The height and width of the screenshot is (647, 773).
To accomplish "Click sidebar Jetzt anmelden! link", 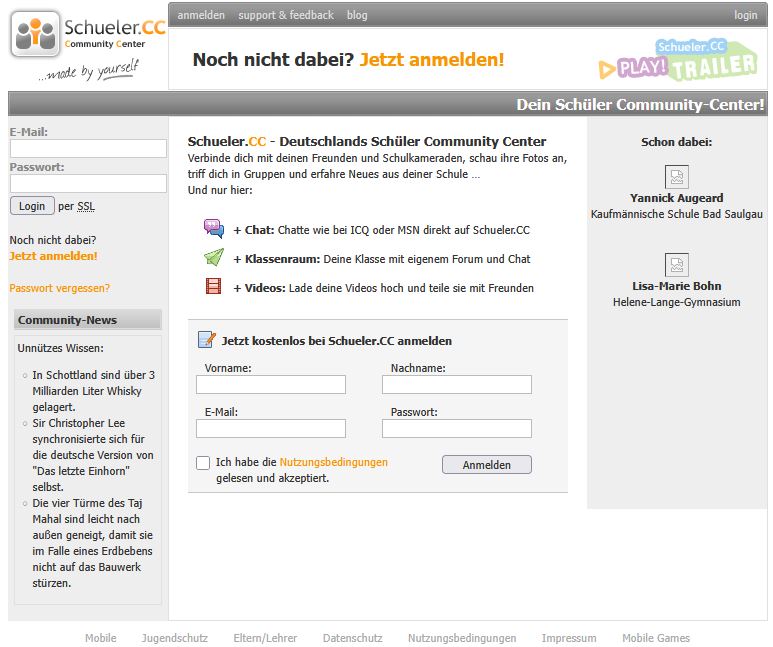I will click(x=53, y=256).
